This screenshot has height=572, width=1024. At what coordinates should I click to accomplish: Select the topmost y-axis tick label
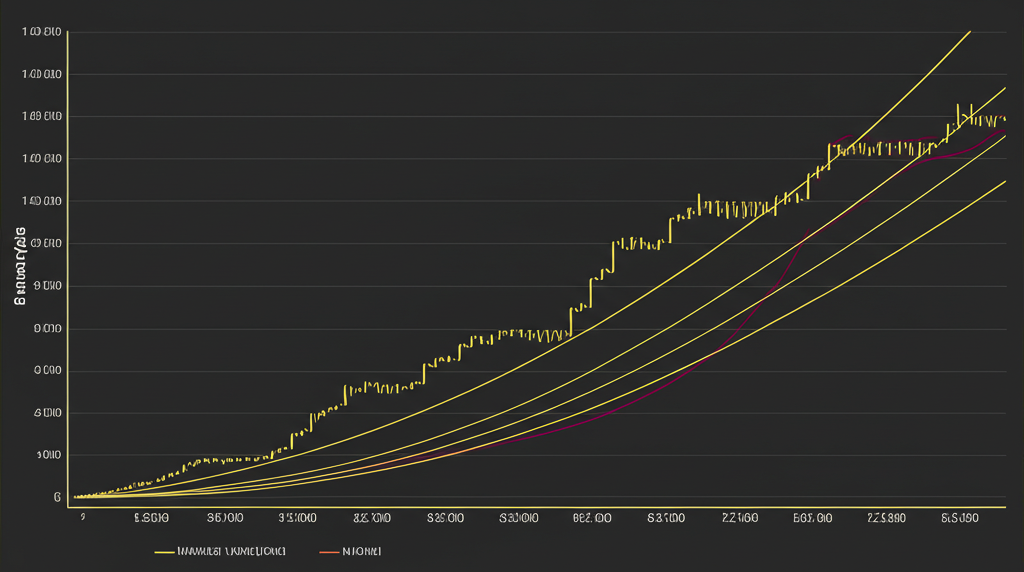pos(42,33)
